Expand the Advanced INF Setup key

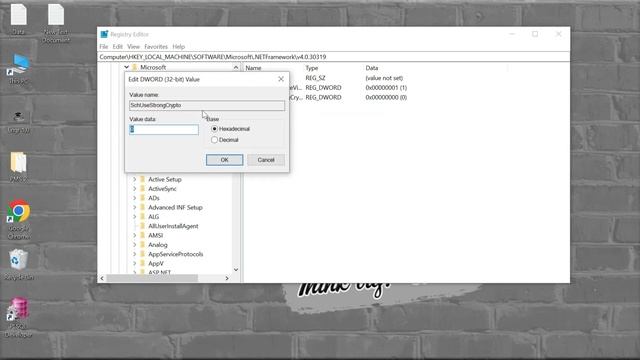pyautogui.click(x=135, y=207)
